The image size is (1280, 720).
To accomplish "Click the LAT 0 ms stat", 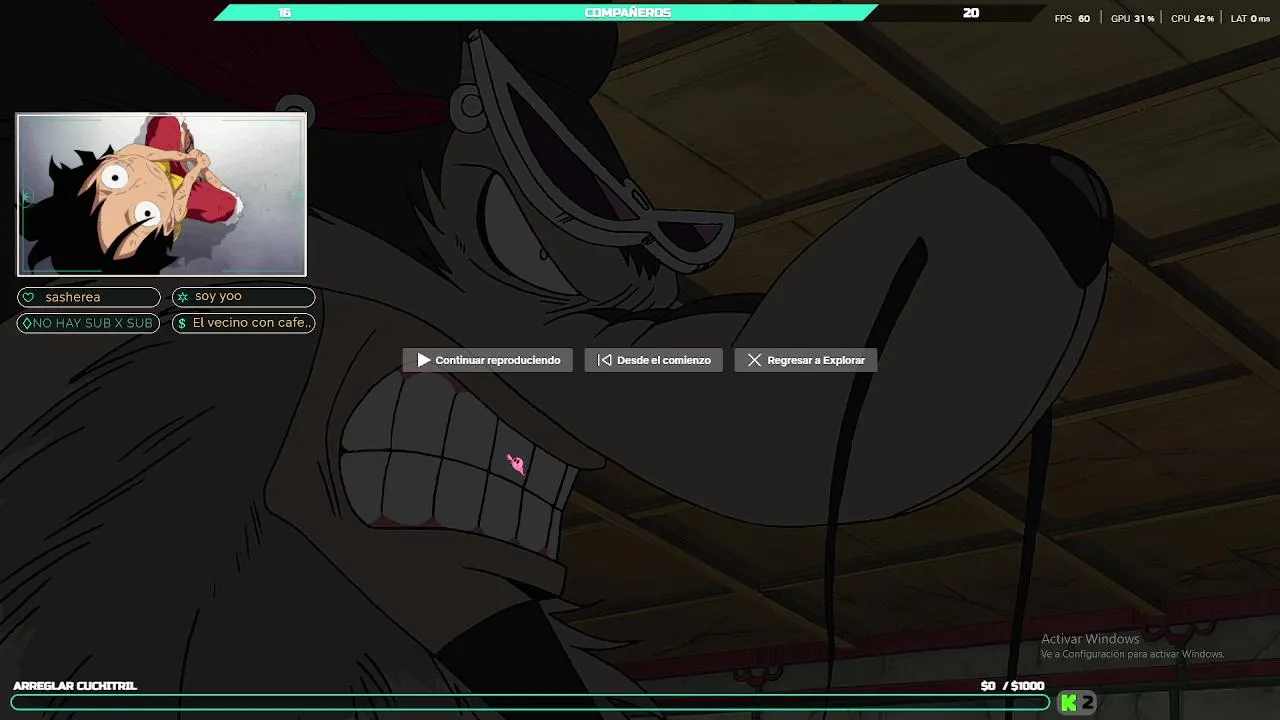I will tap(1250, 19).
